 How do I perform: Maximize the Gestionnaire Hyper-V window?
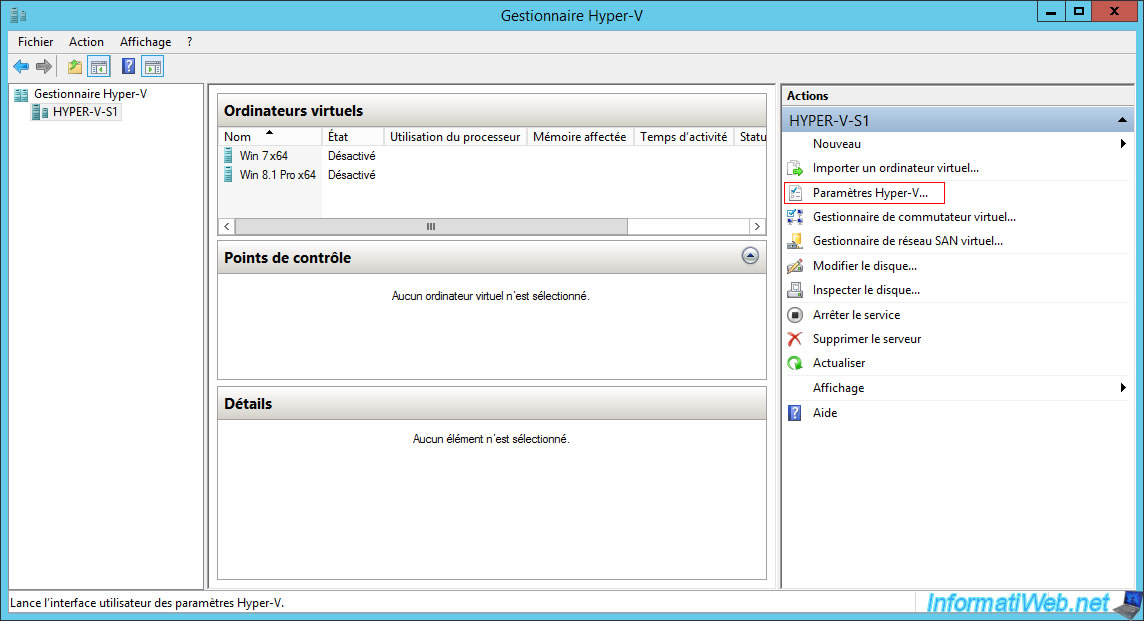click(x=1078, y=12)
